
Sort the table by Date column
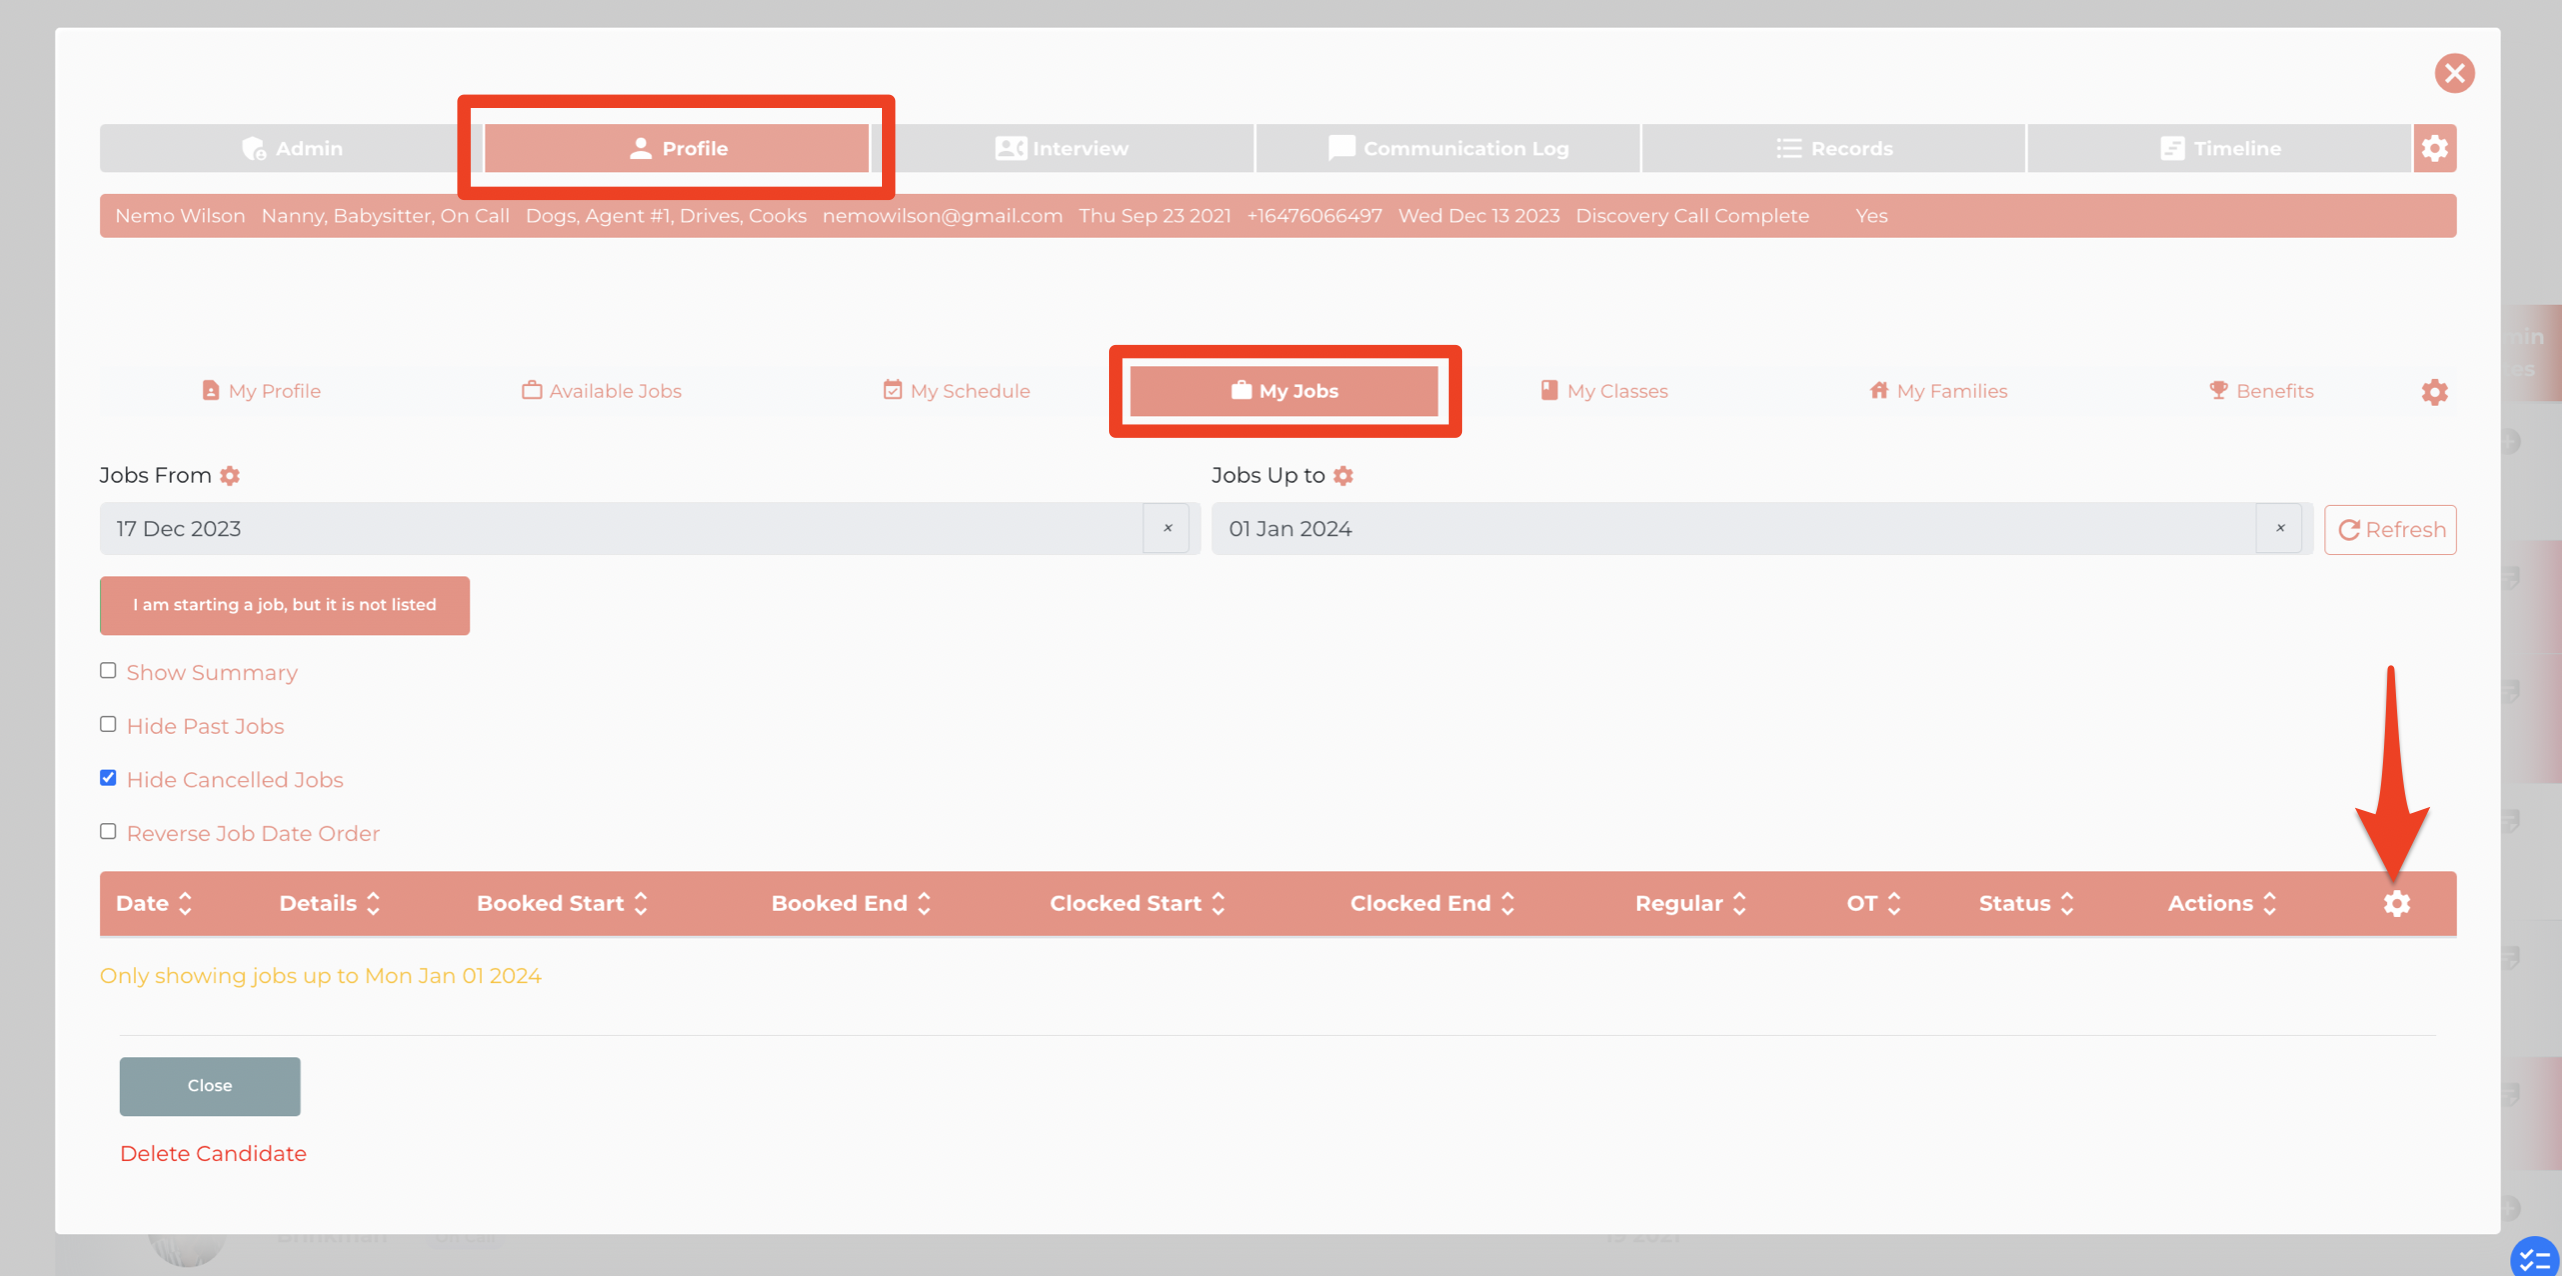154,903
